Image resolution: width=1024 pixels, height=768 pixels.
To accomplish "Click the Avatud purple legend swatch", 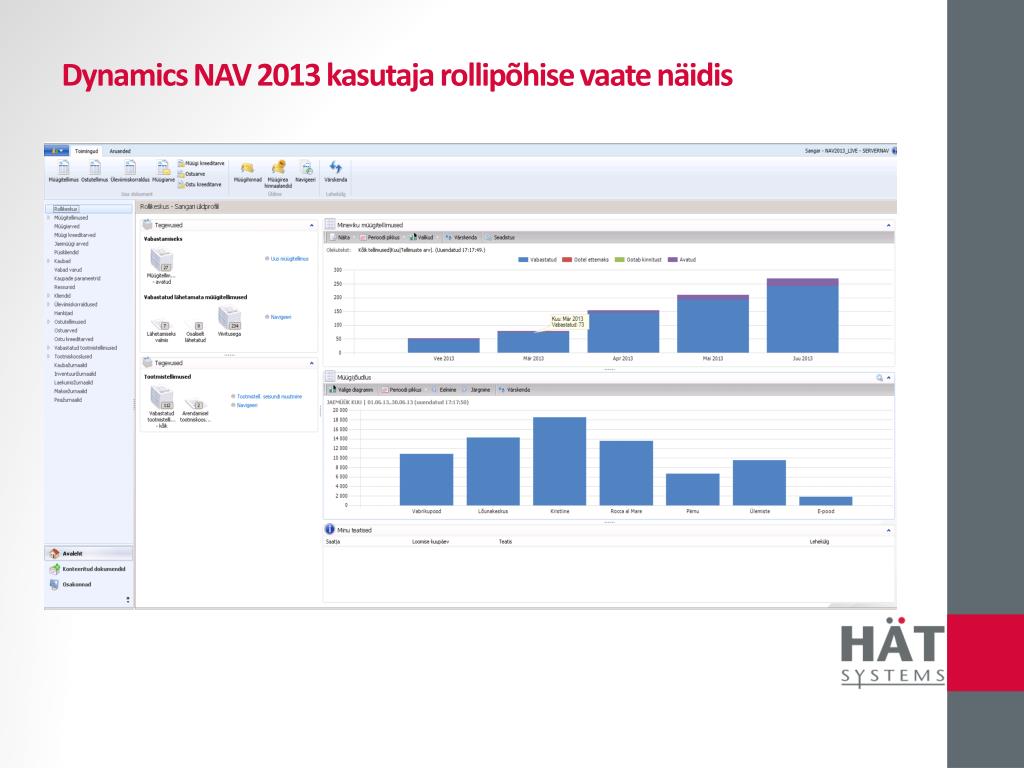I will click(x=673, y=260).
